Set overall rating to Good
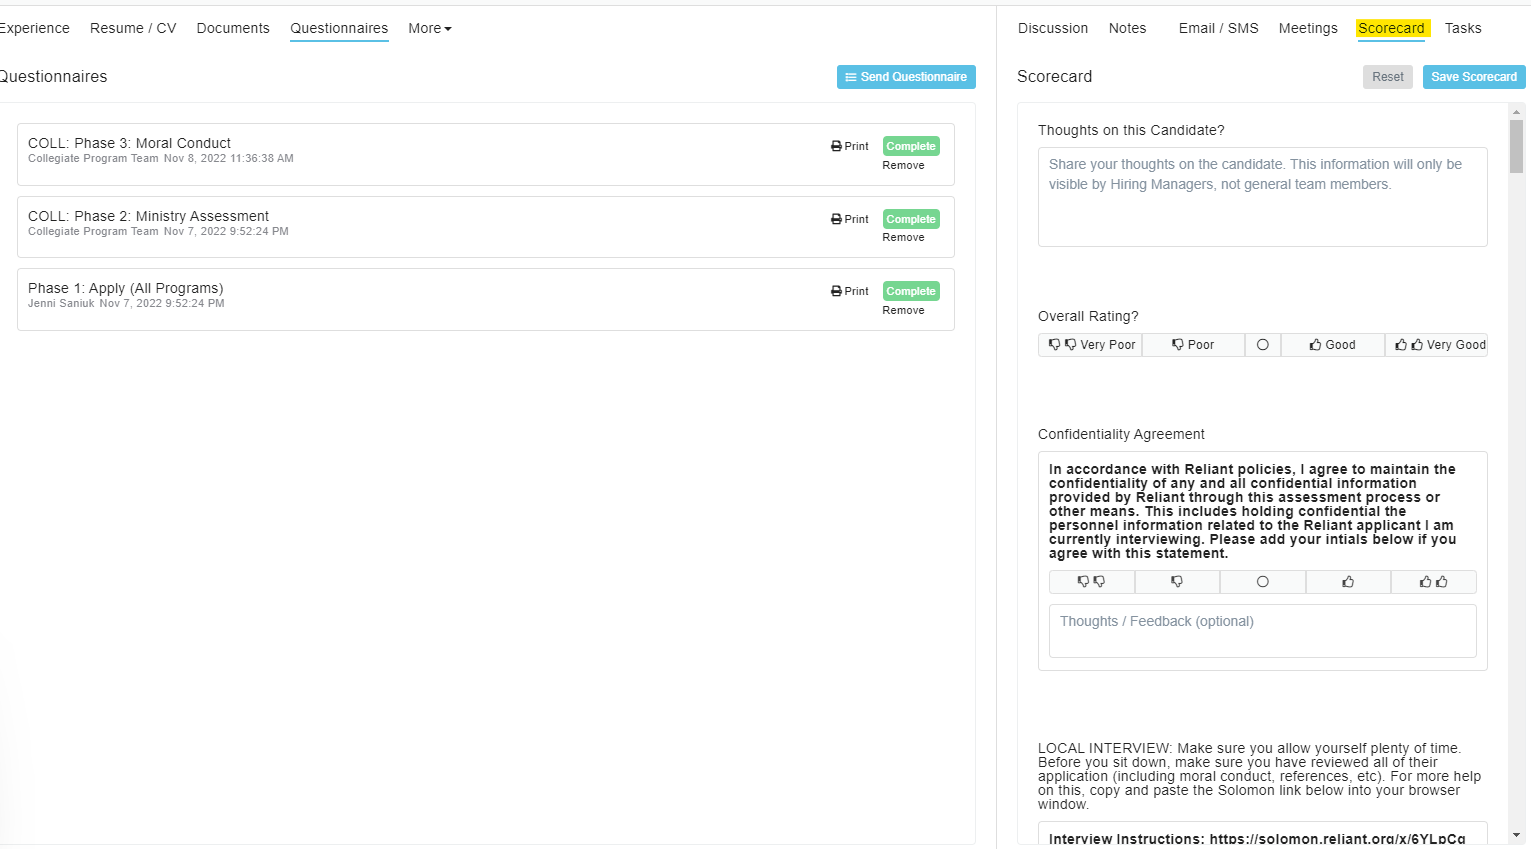1531x849 pixels. (1332, 345)
